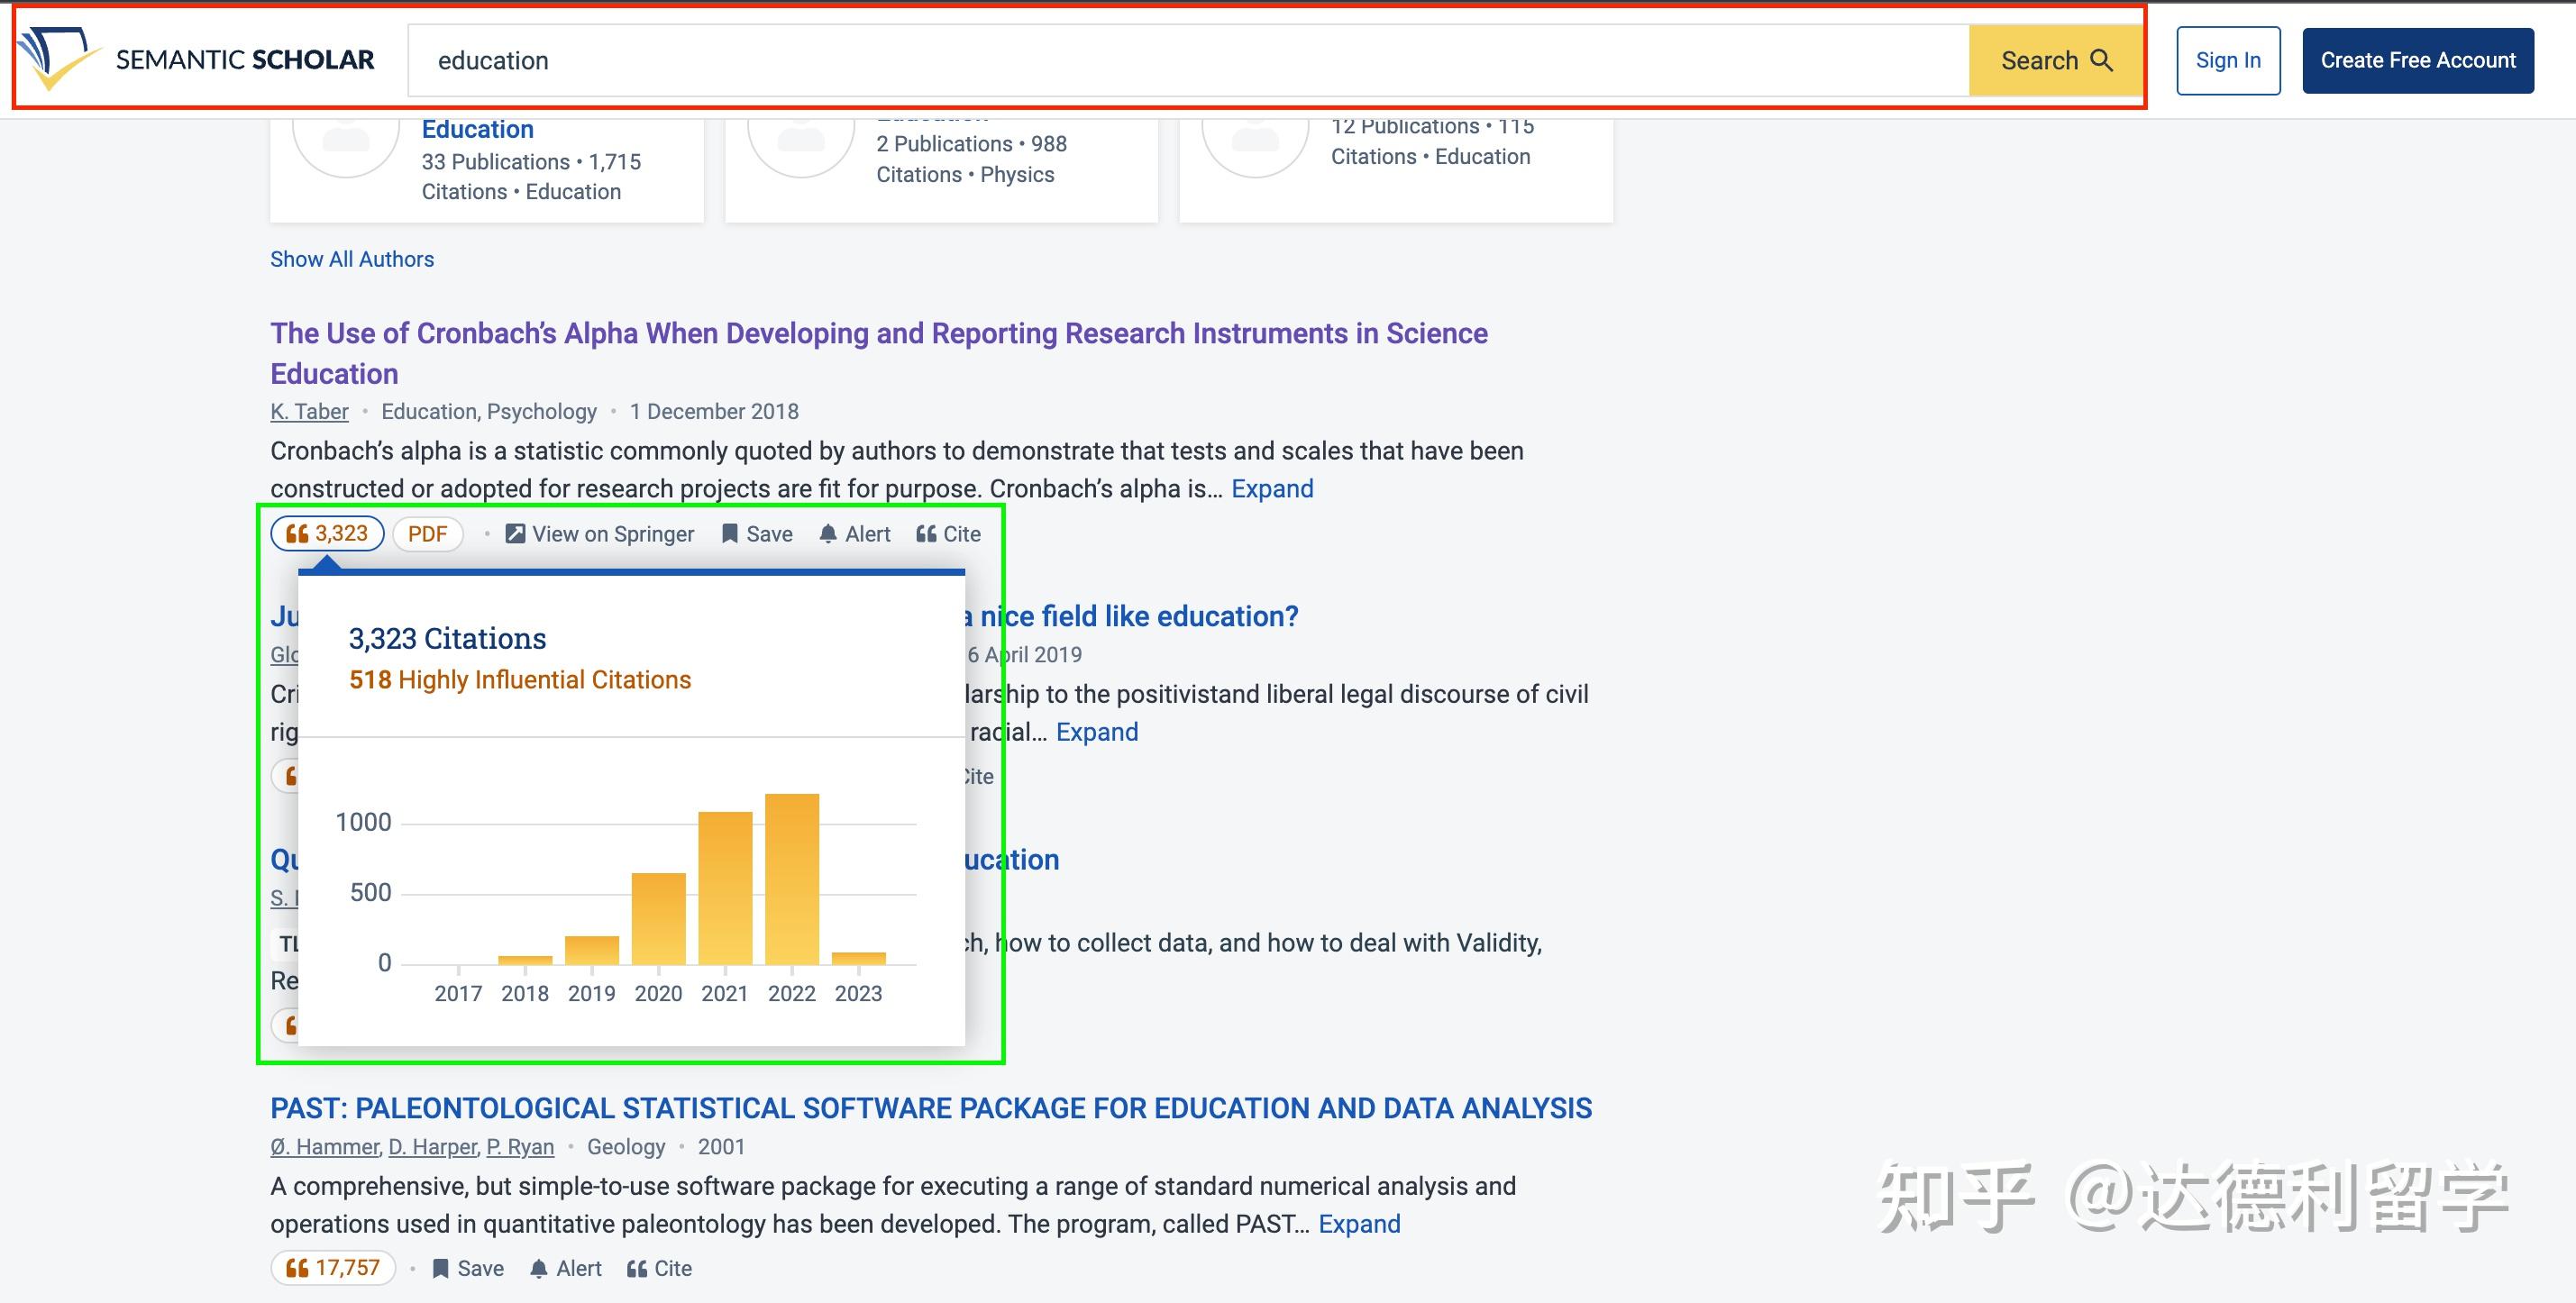Viewport: 2576px width, 1303px height.
Task: Save the Cronbach's Alpha paper with bookmark icon
Action: pos(730,534)
